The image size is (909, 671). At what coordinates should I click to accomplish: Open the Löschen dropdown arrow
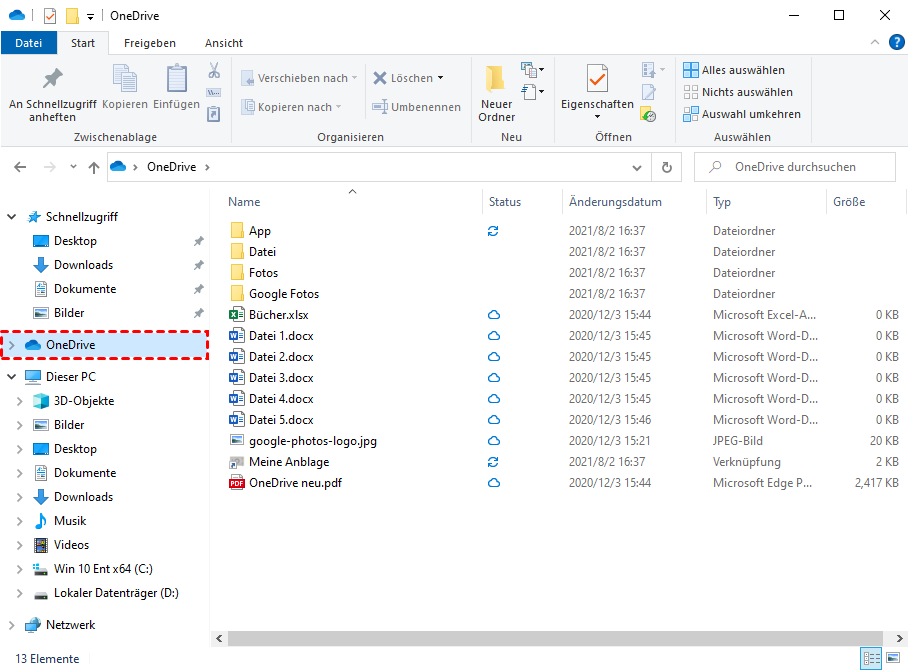tap(440, 78)
